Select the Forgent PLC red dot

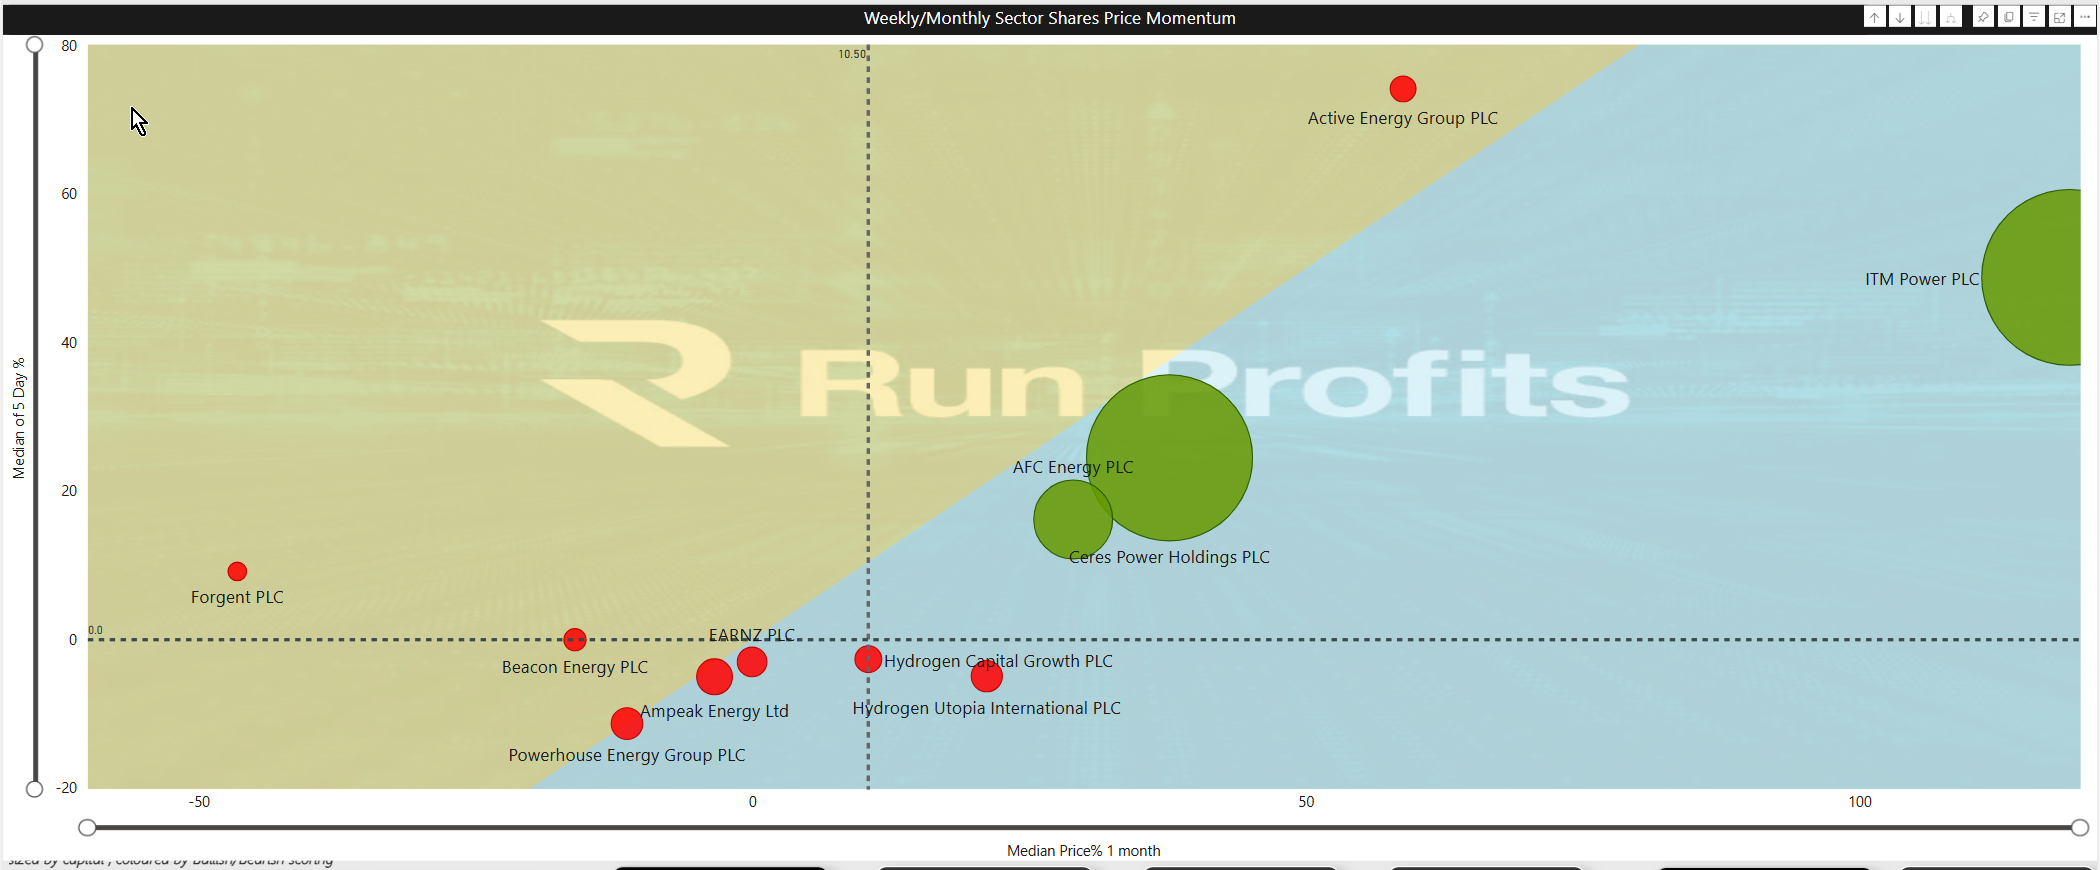(x=237, y=571)
